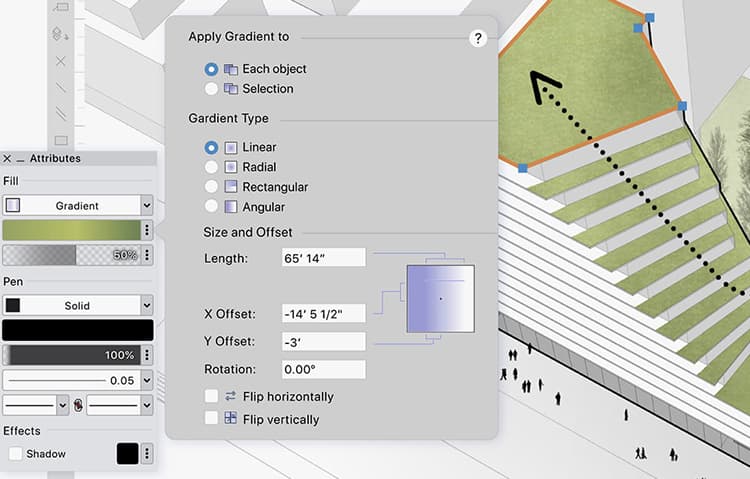Open fill opacity three-dot menu
The width and height of the screenshot is (750, 479).
pyautogui.click(x=147, y=255)
